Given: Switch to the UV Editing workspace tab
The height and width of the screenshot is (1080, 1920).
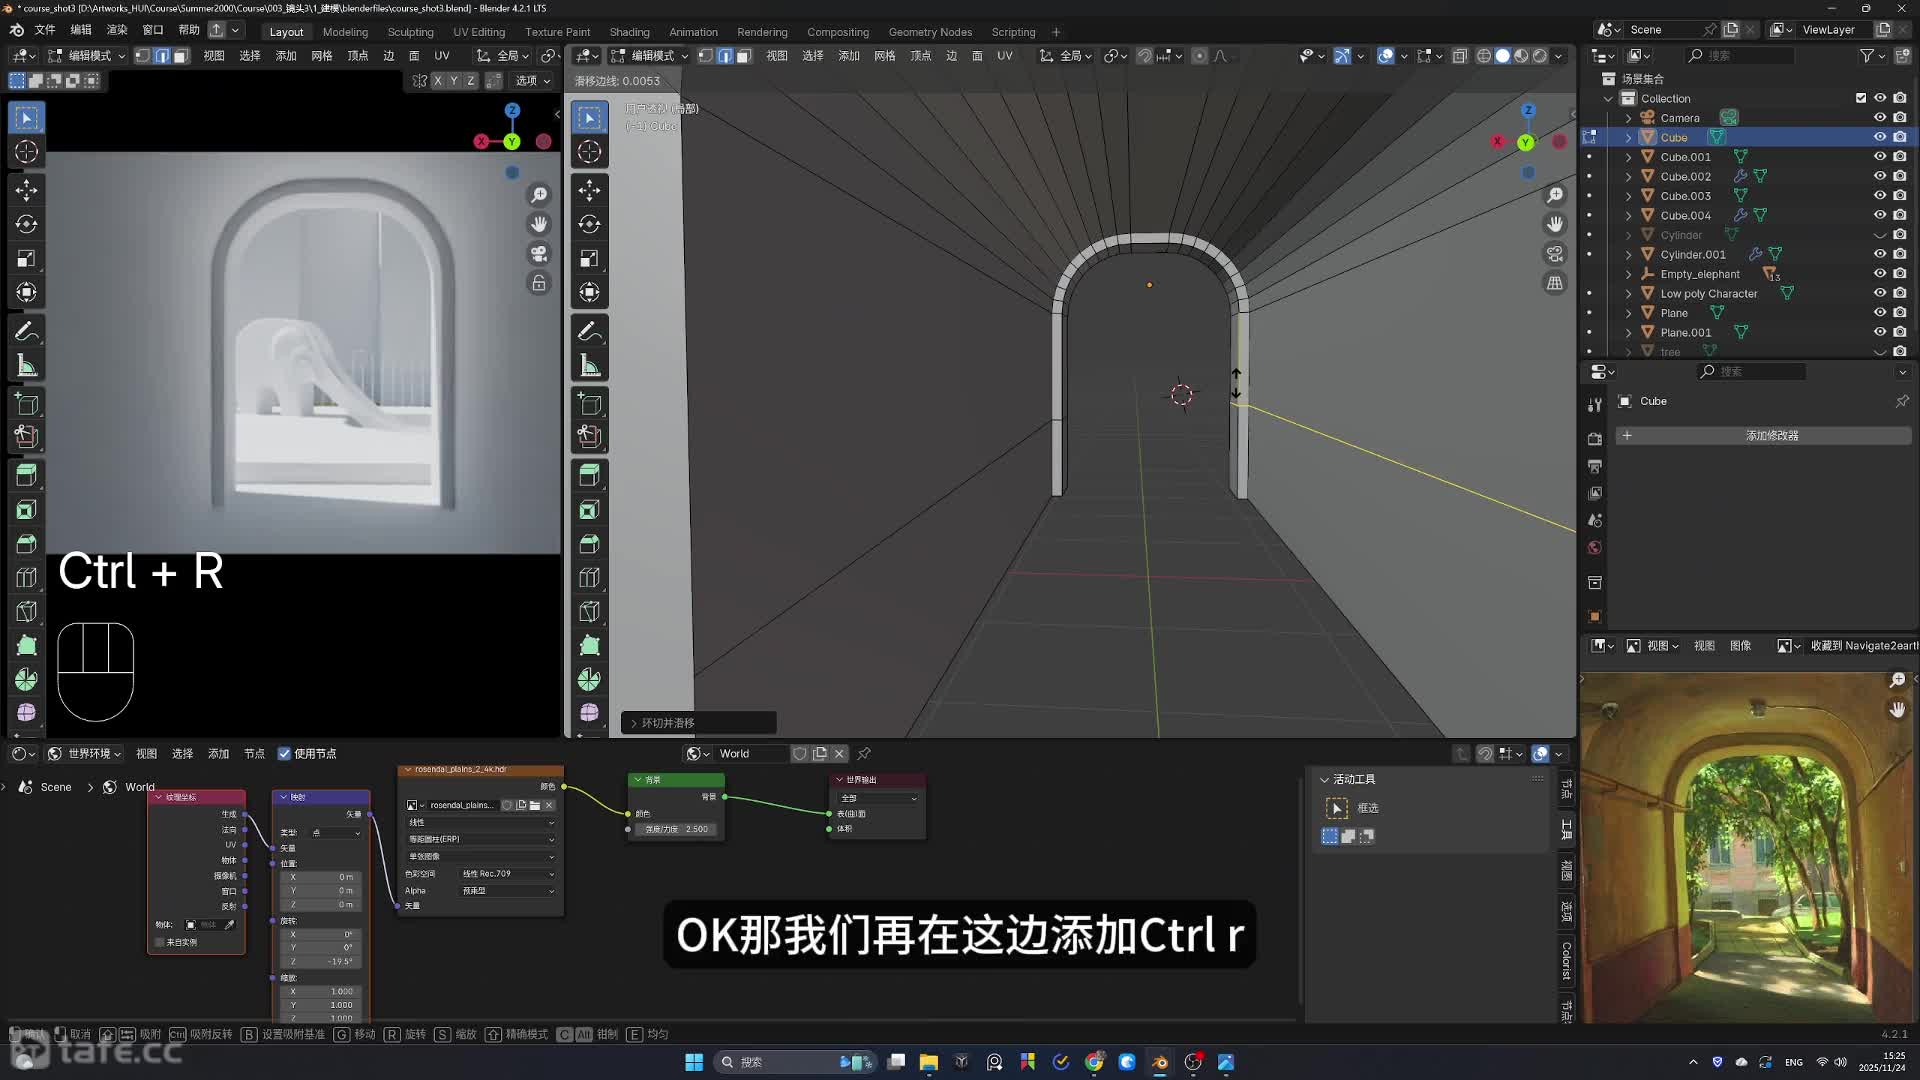Looking at the screenshot, I should 478,32.
